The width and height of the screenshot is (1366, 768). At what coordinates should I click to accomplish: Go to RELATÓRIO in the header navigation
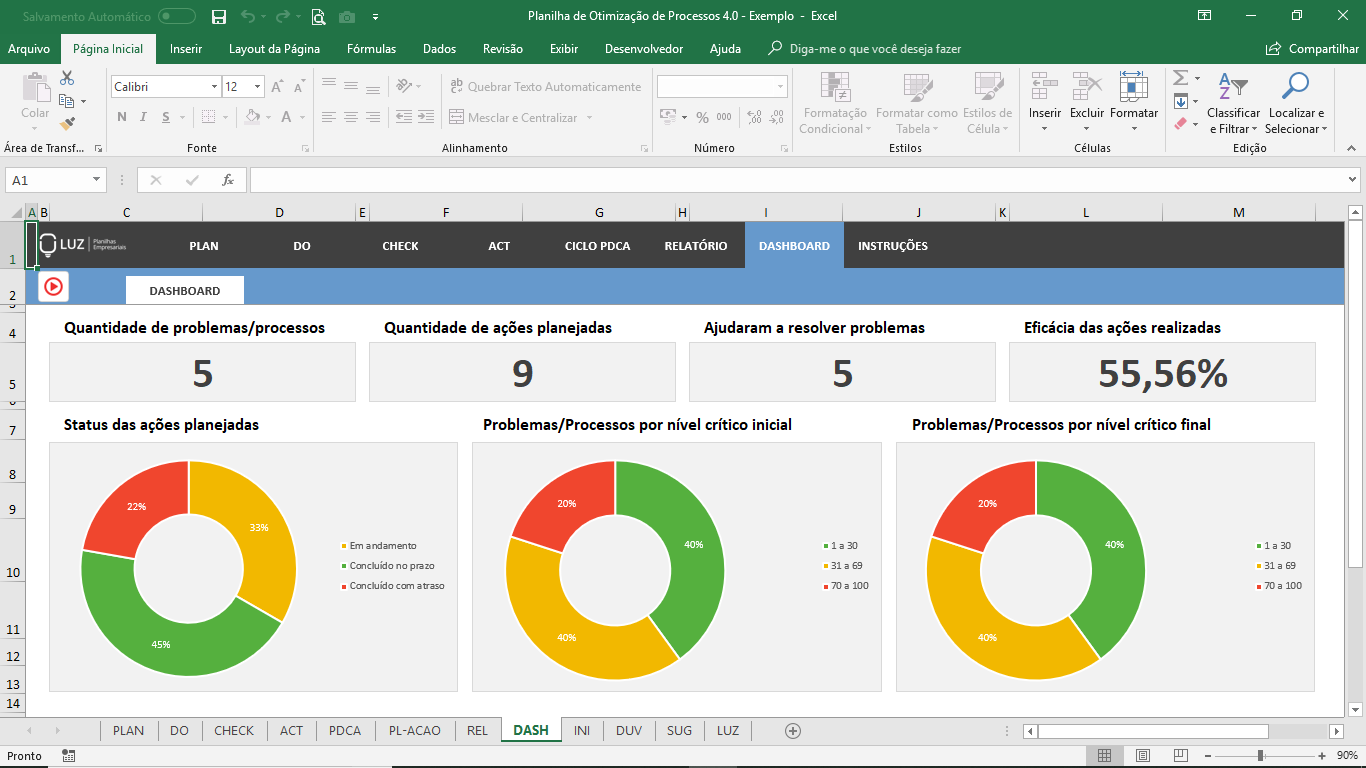(696, 246)
